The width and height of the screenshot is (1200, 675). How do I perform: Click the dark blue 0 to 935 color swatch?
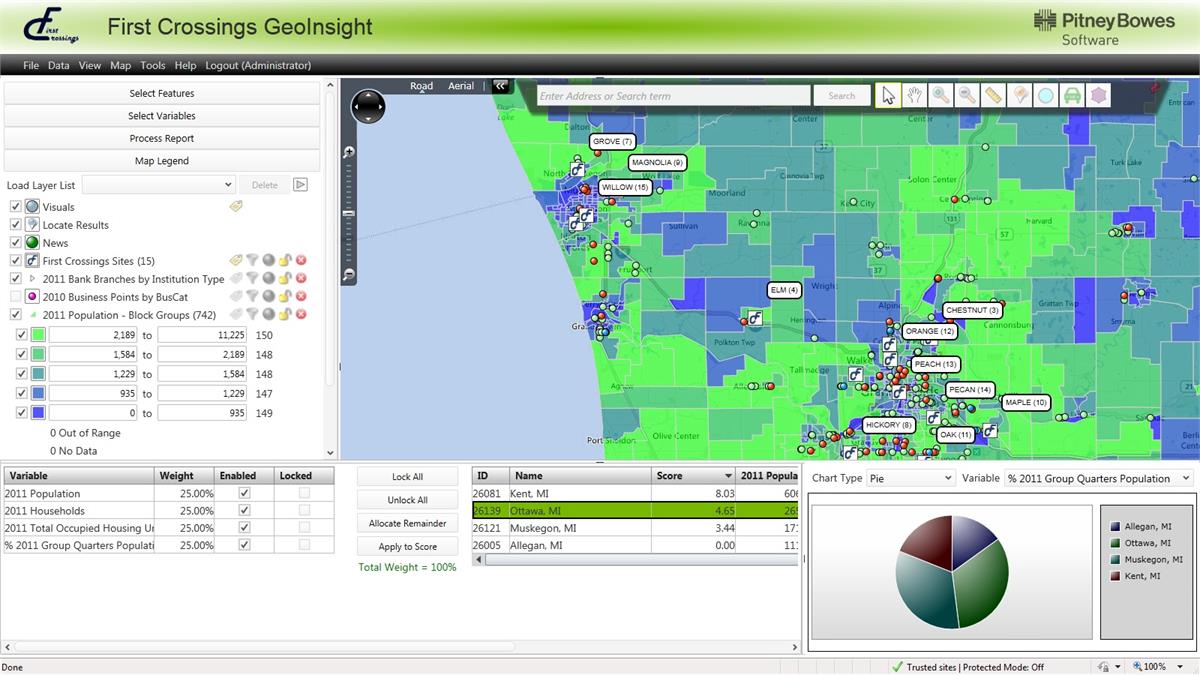38,412
